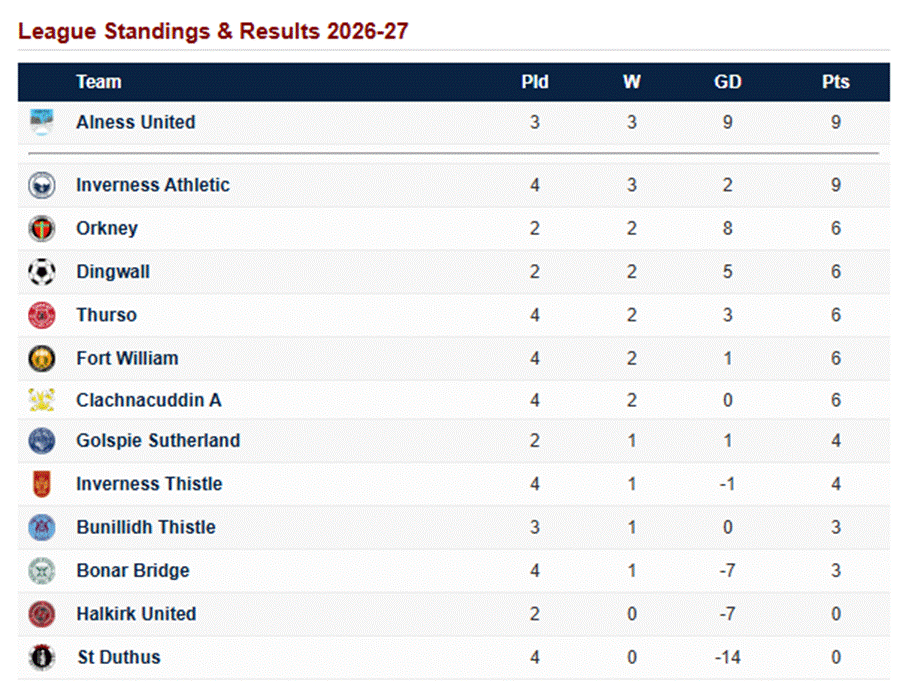Click the Dingwall football icon
The height and width of the screenshot is (692, 902).
pos(41,272)
